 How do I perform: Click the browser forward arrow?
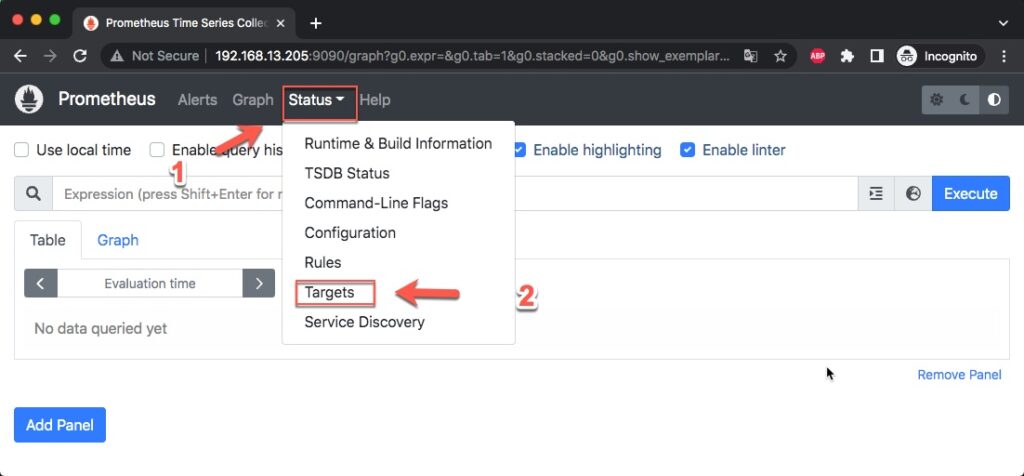[50, 56]
